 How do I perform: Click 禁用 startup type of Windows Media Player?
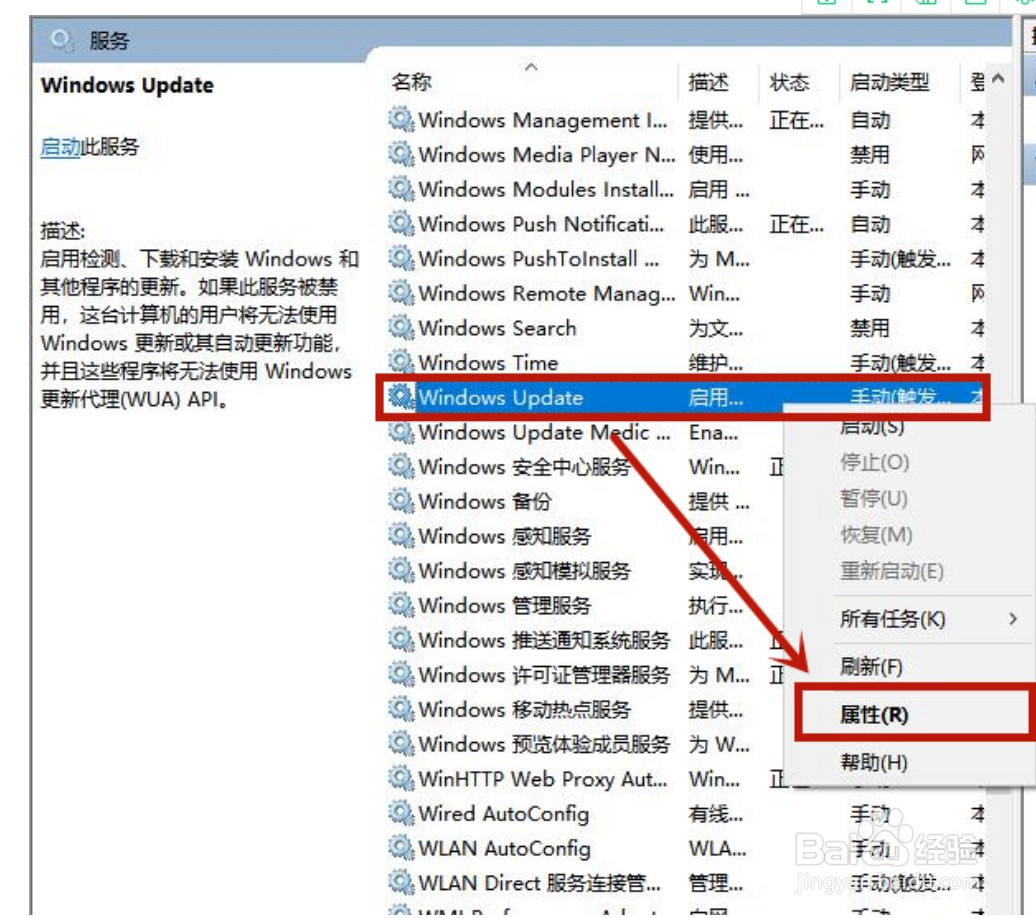(x=870, y=155)
